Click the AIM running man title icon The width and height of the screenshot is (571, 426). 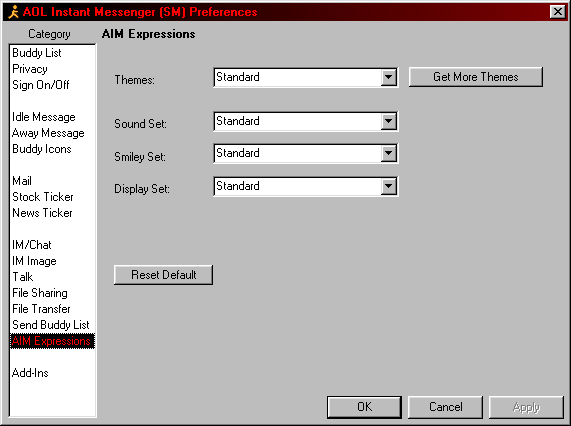point(13,12)
